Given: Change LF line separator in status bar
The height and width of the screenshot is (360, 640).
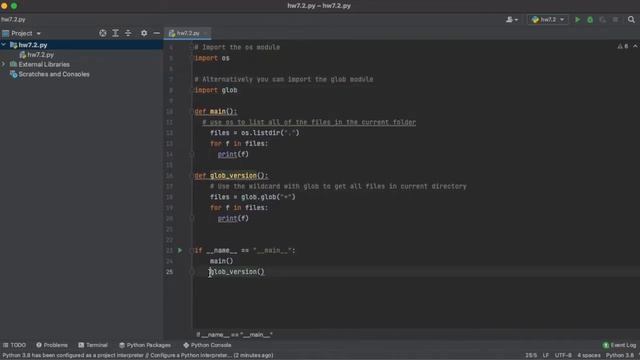Looking at the screenshot, I should pos(546,356).
